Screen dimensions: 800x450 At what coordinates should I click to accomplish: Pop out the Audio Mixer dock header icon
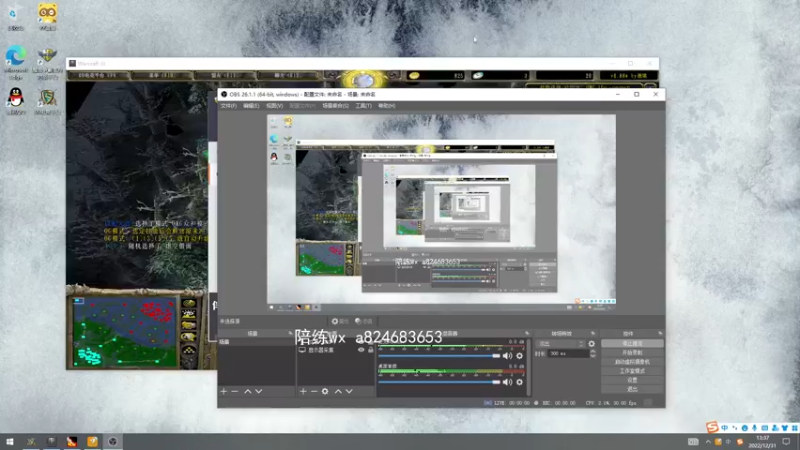[x=527, y=333]
